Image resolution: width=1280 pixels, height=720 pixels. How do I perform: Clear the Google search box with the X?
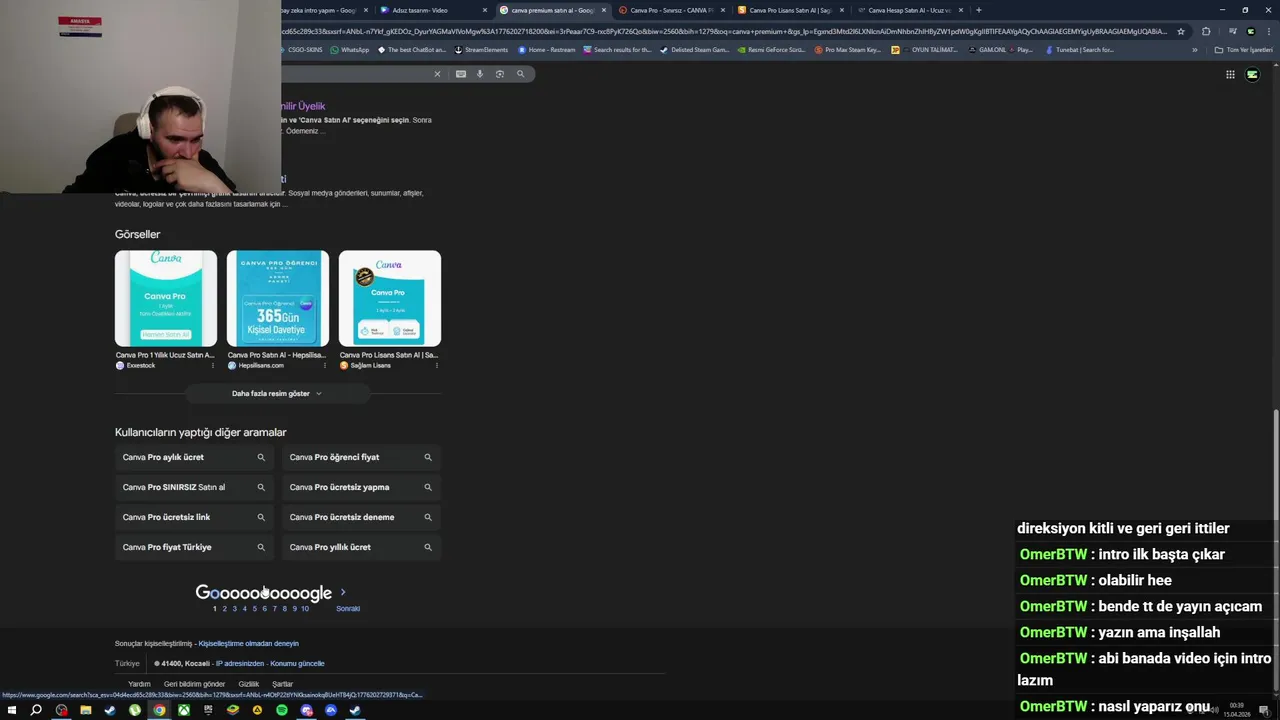pos(437,74)
